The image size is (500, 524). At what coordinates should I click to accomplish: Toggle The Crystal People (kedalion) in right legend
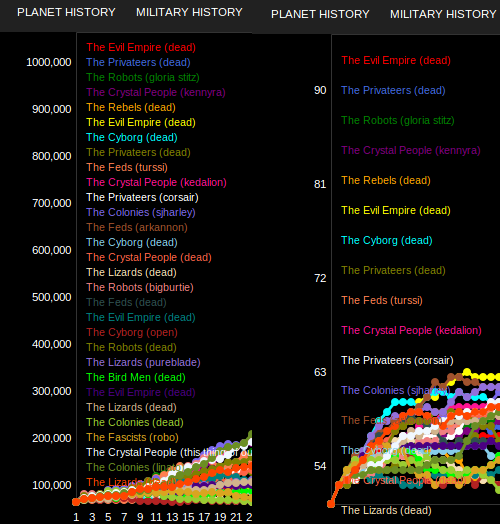click(x=411, y=330)
